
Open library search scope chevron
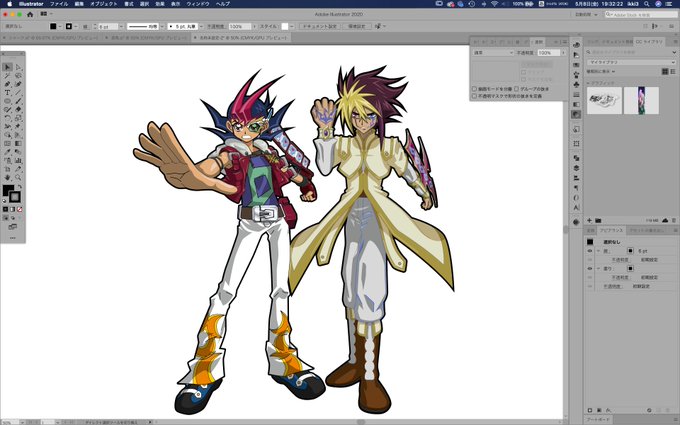(x=674, y=52)
